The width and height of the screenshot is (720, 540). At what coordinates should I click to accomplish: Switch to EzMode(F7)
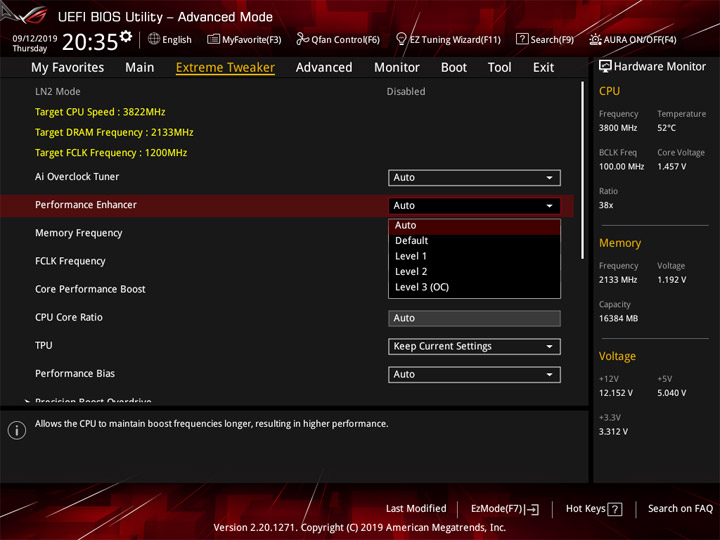click(505, 509)
